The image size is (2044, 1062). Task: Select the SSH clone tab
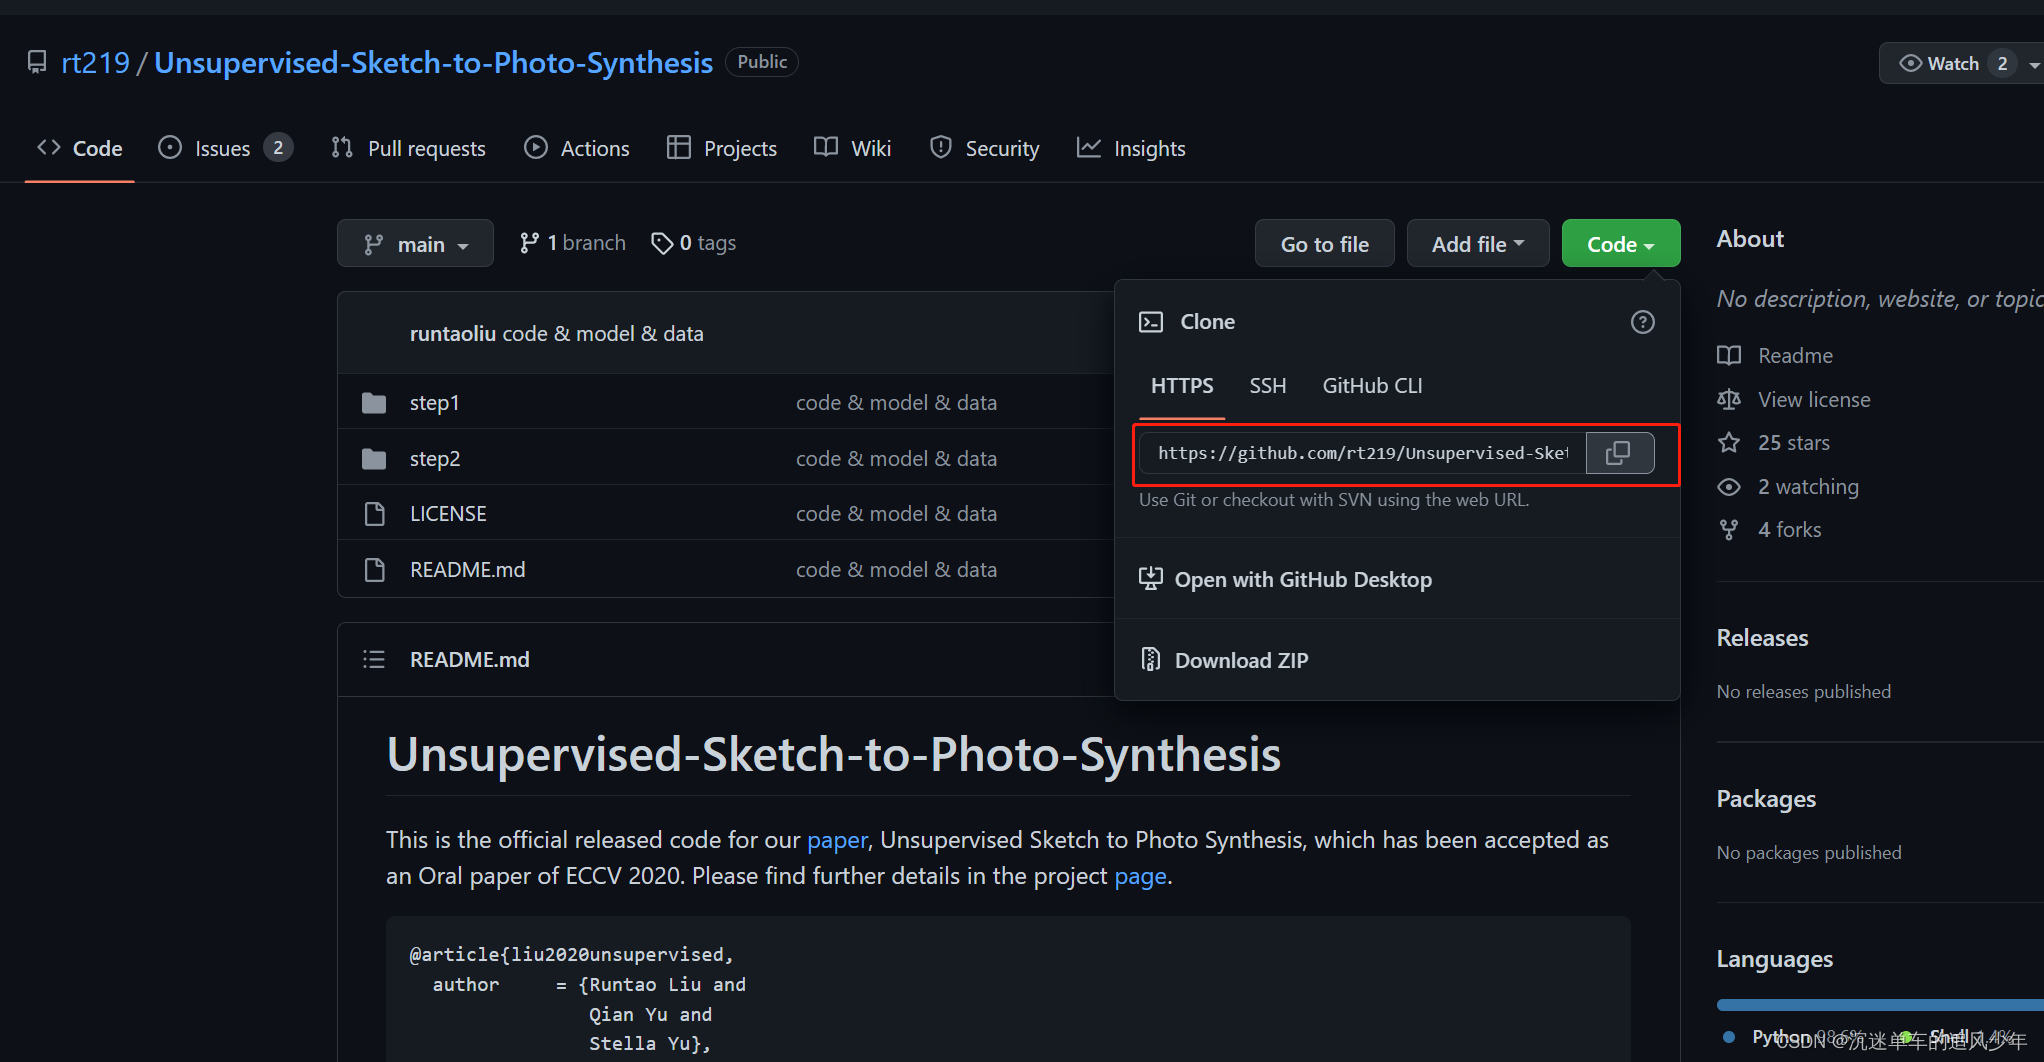1267,386
